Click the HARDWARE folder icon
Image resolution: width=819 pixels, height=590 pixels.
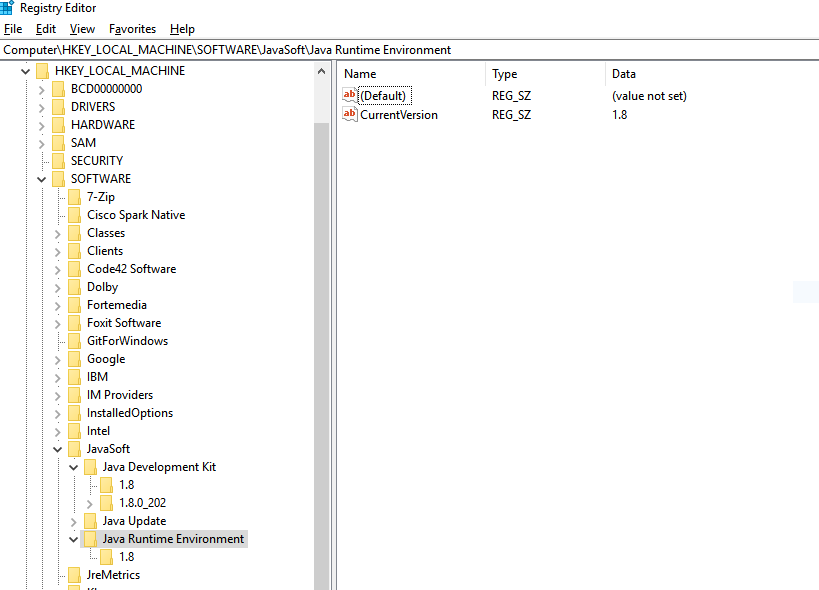58,125
